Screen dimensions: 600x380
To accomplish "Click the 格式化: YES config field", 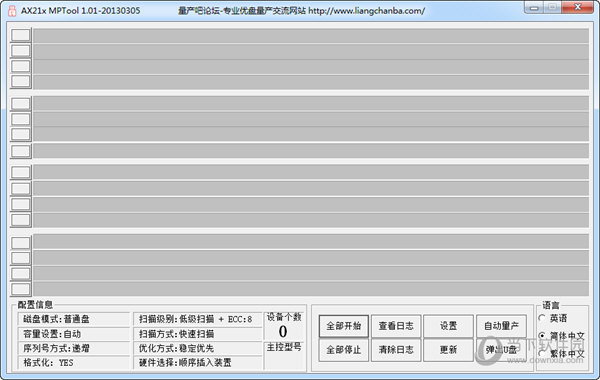I will click(x=74, y=363).
